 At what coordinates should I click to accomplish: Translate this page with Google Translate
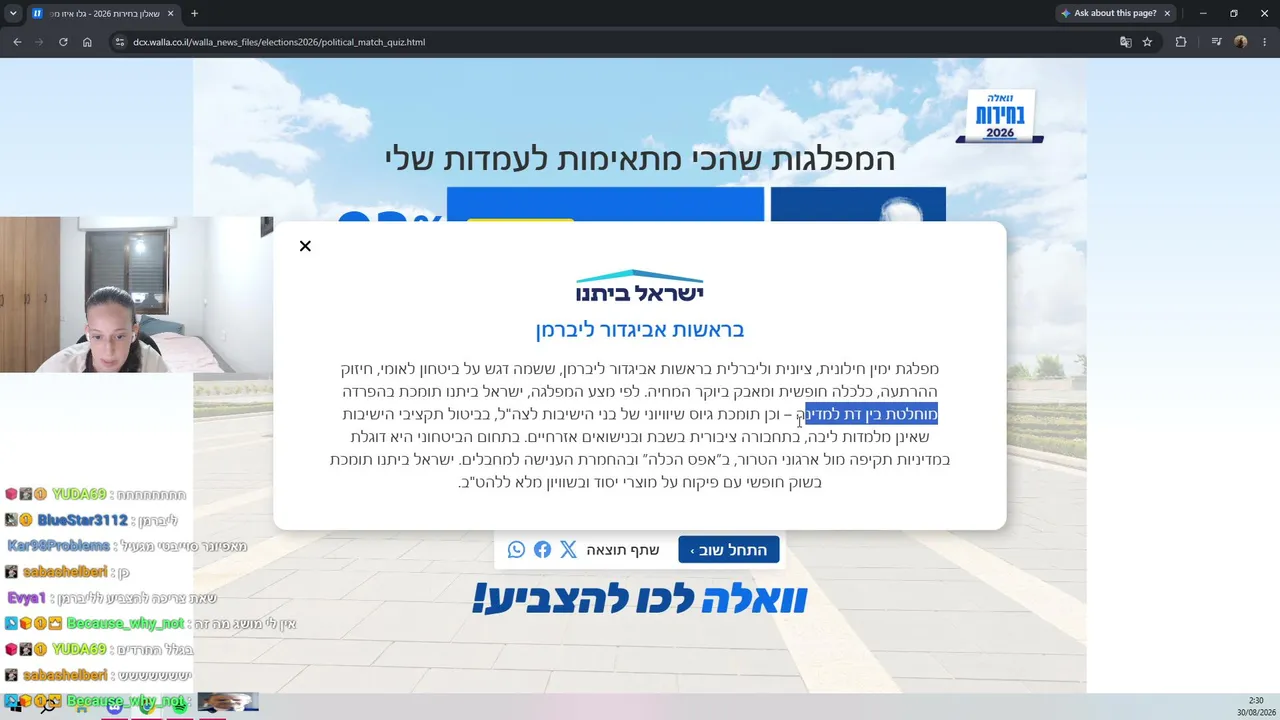point(1125,42)
